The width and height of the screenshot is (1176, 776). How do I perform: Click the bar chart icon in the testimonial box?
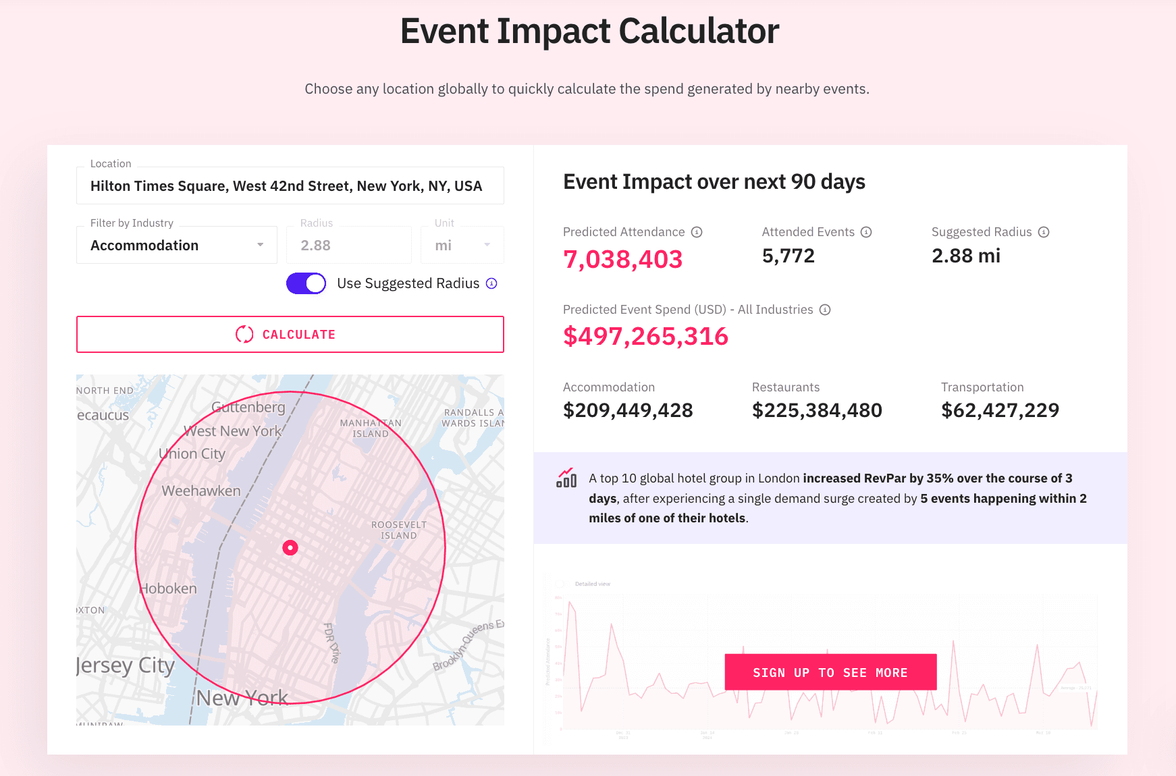point(565,479)
